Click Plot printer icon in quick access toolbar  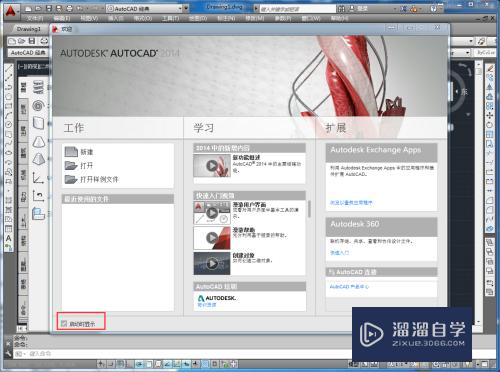click(69, 8)
